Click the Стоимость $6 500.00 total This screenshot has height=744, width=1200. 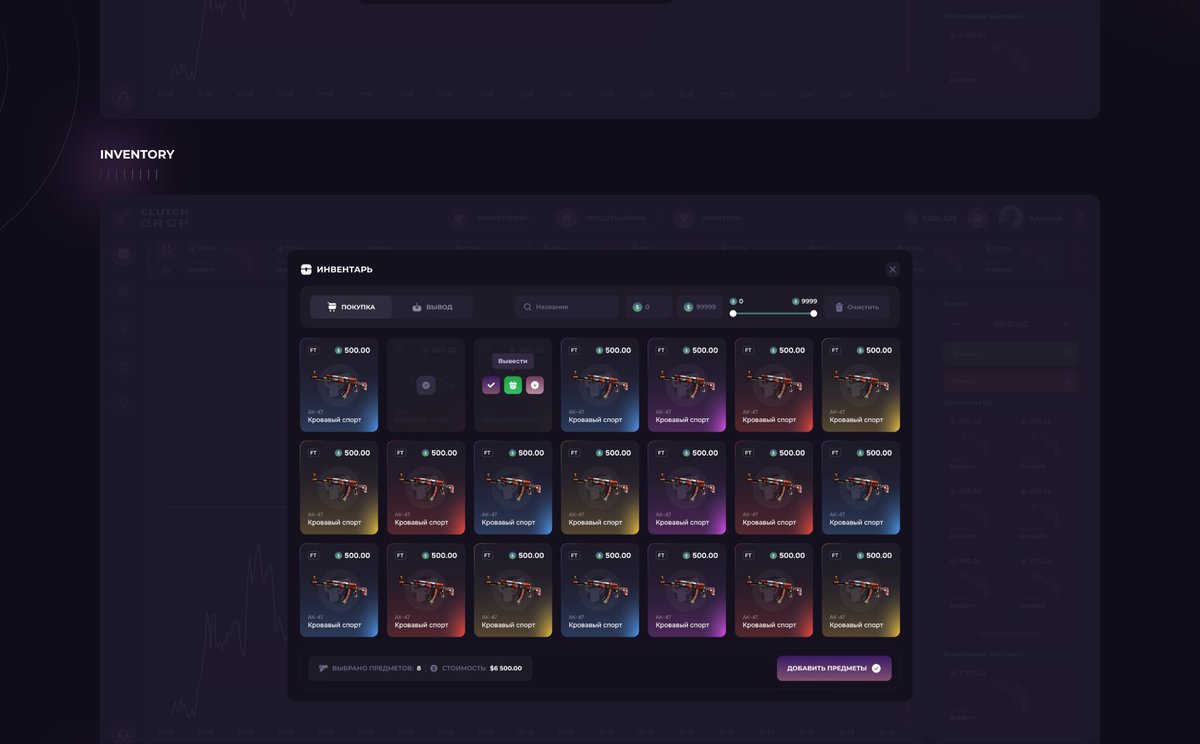(x=476, y=668)
